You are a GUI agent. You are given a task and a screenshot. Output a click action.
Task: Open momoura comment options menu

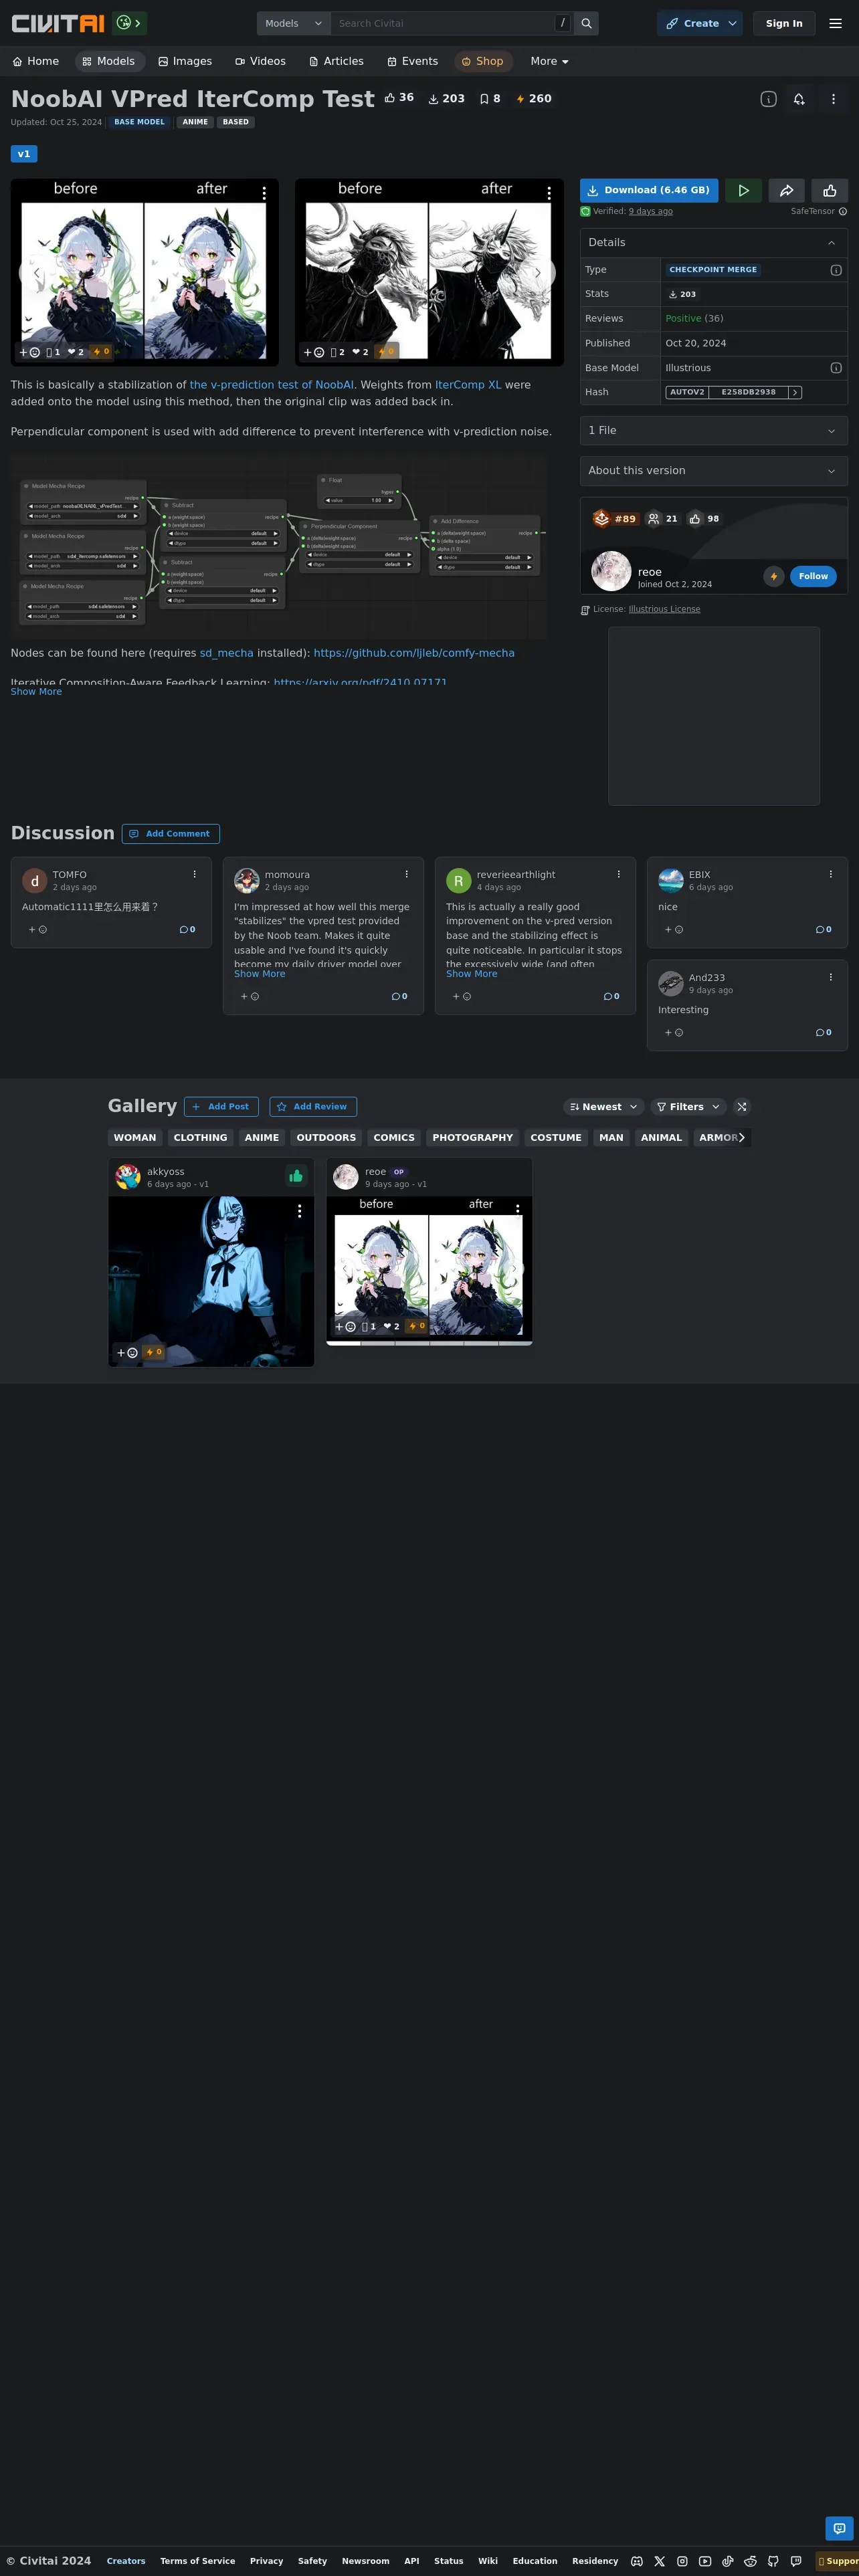(406, 874)
